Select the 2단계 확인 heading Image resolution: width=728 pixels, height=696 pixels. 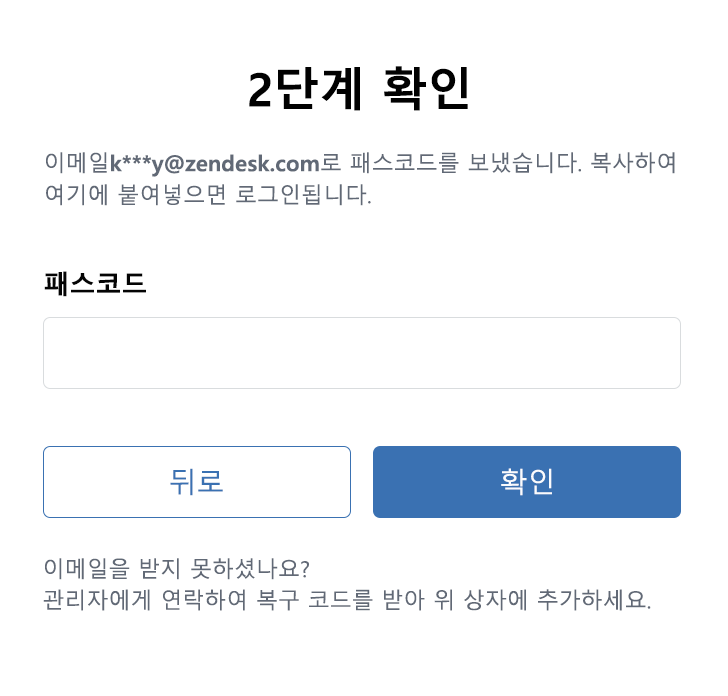359,88
